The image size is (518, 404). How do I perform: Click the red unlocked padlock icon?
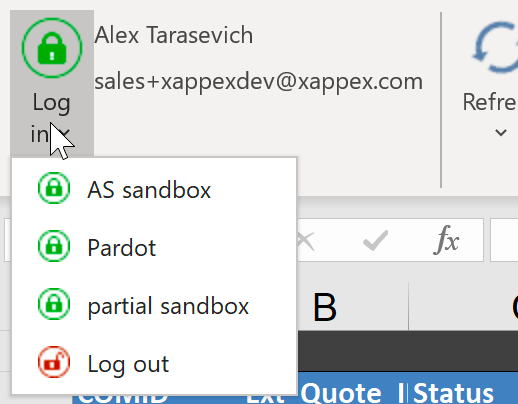54,362
